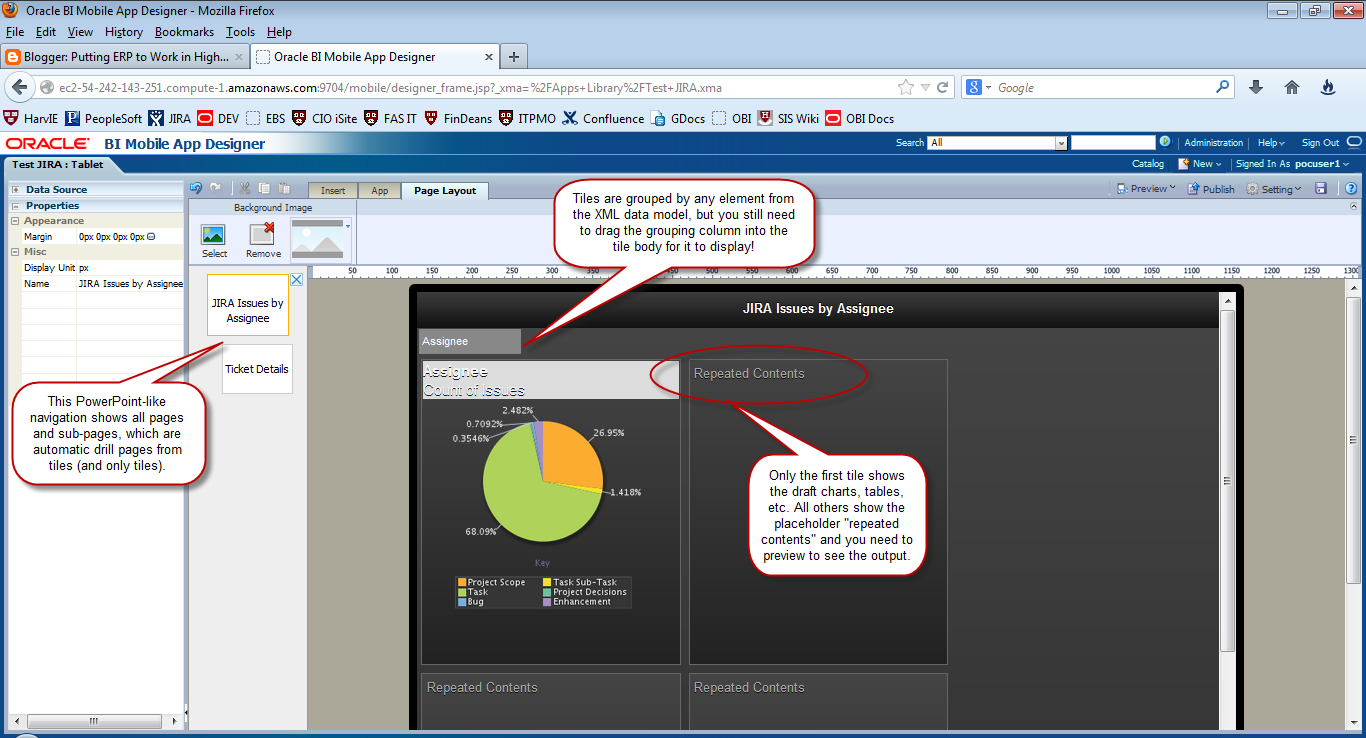Open the GDocs bookmark
The width and height of the screenshot is (1366, 738).
point(678,118)
